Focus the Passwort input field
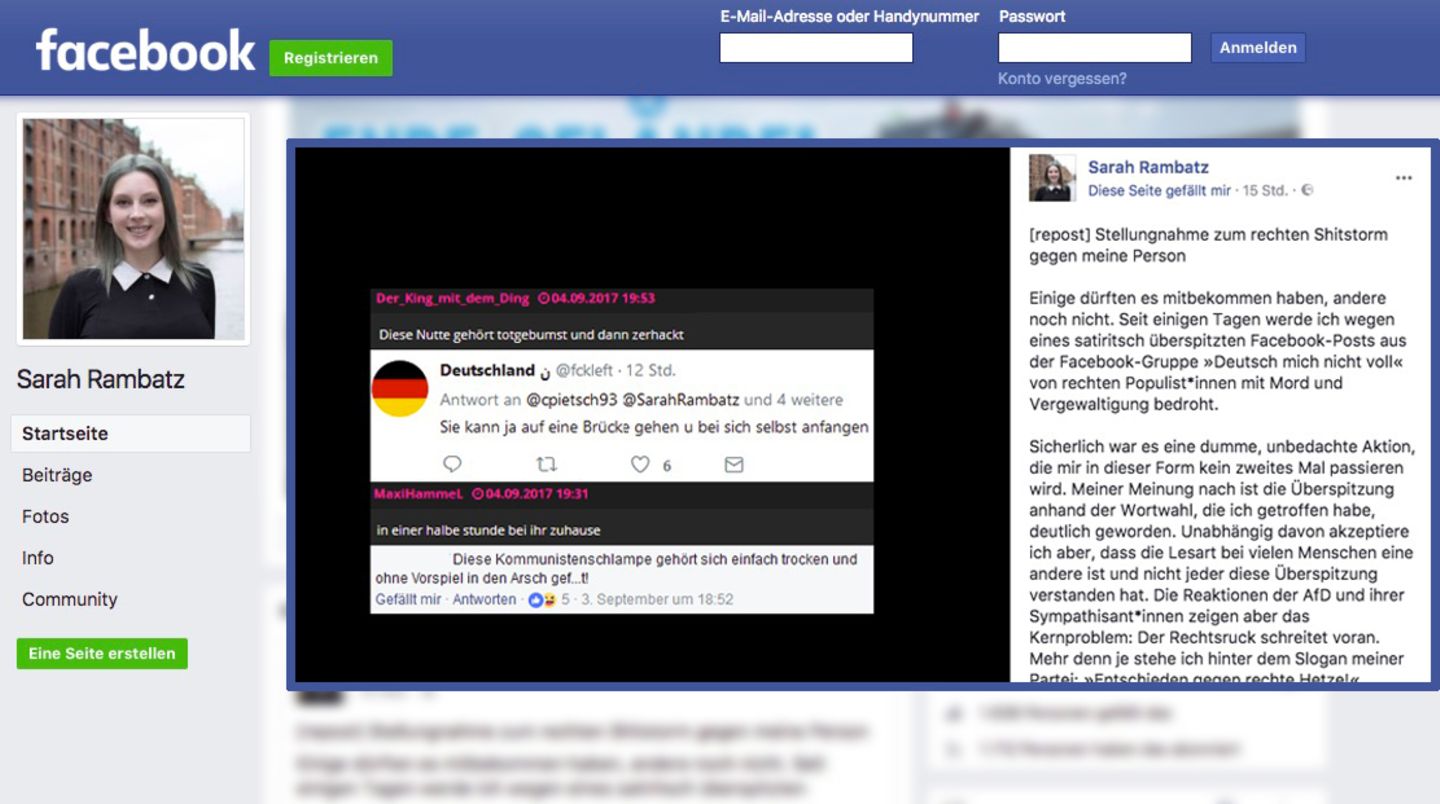This screenshot has width=1440, height=804. click(x=1094, y=48)
